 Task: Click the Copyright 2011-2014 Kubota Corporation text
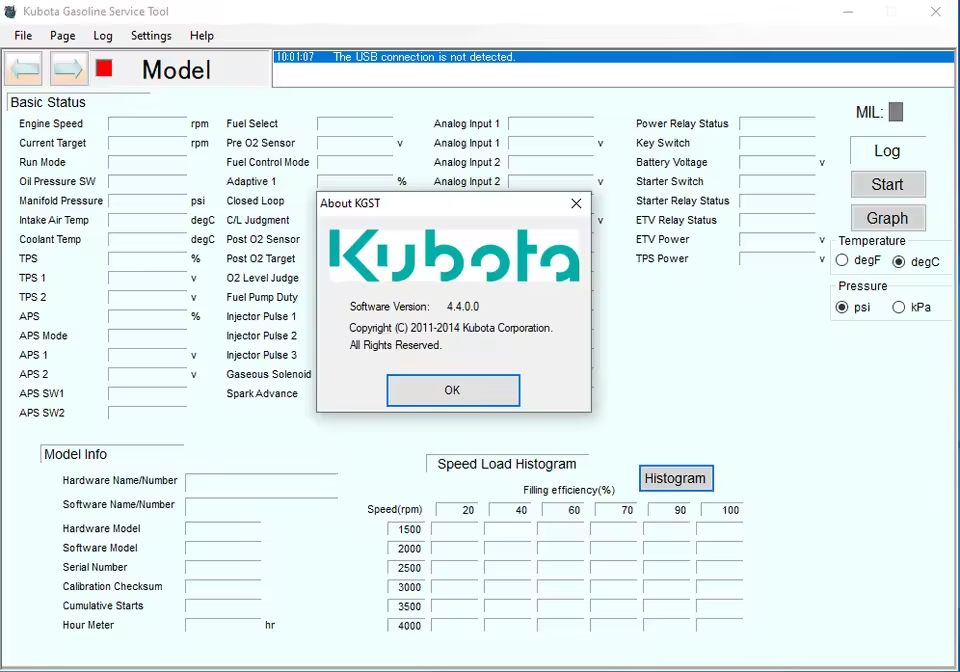(451, 328)
